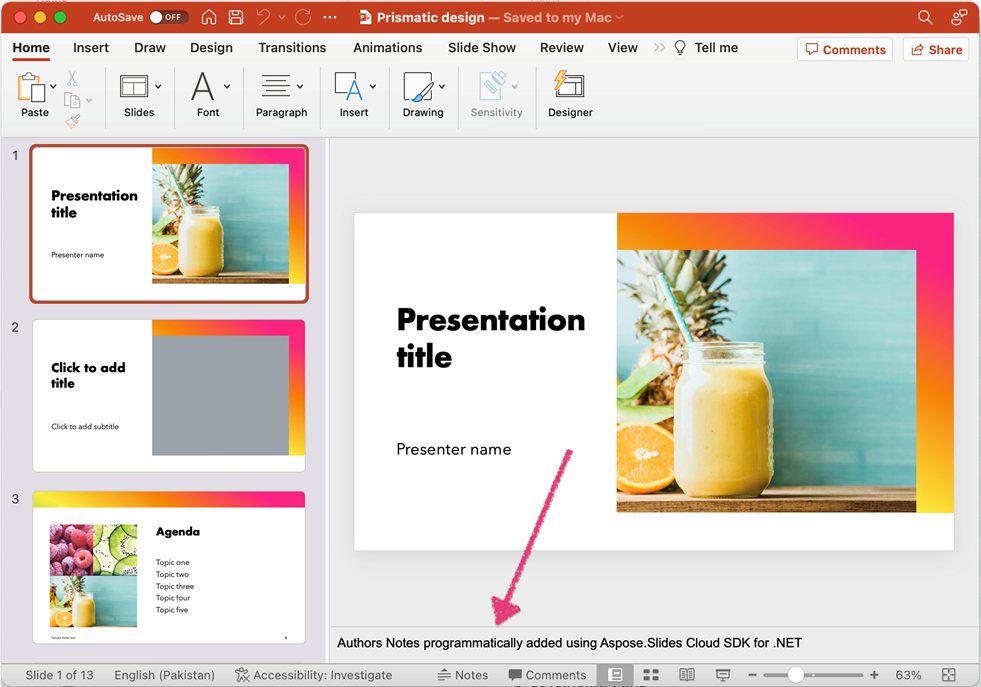
Task: Expand the document title Saved status dropdown
Action: 618,17
